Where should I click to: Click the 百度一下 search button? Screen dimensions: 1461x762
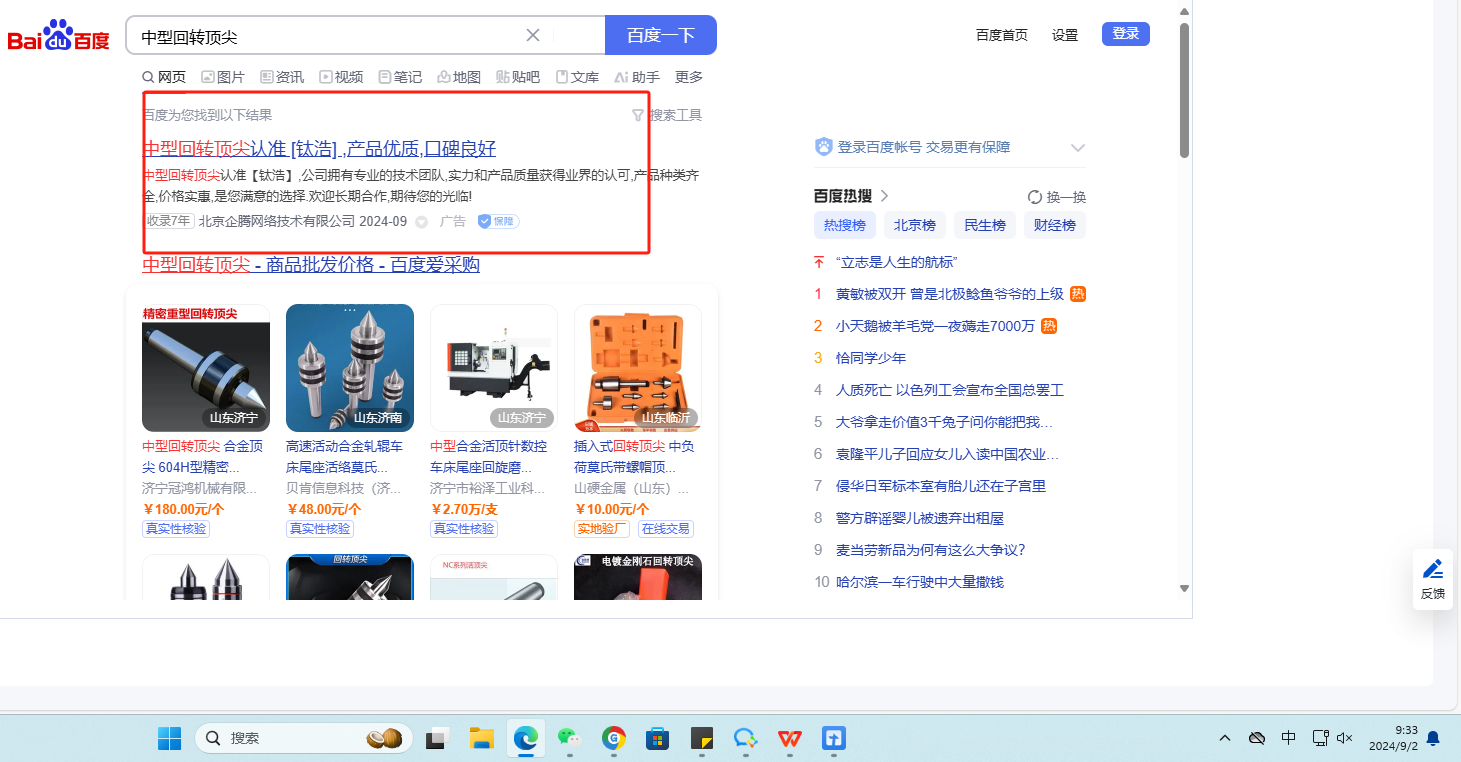(661, 35)
